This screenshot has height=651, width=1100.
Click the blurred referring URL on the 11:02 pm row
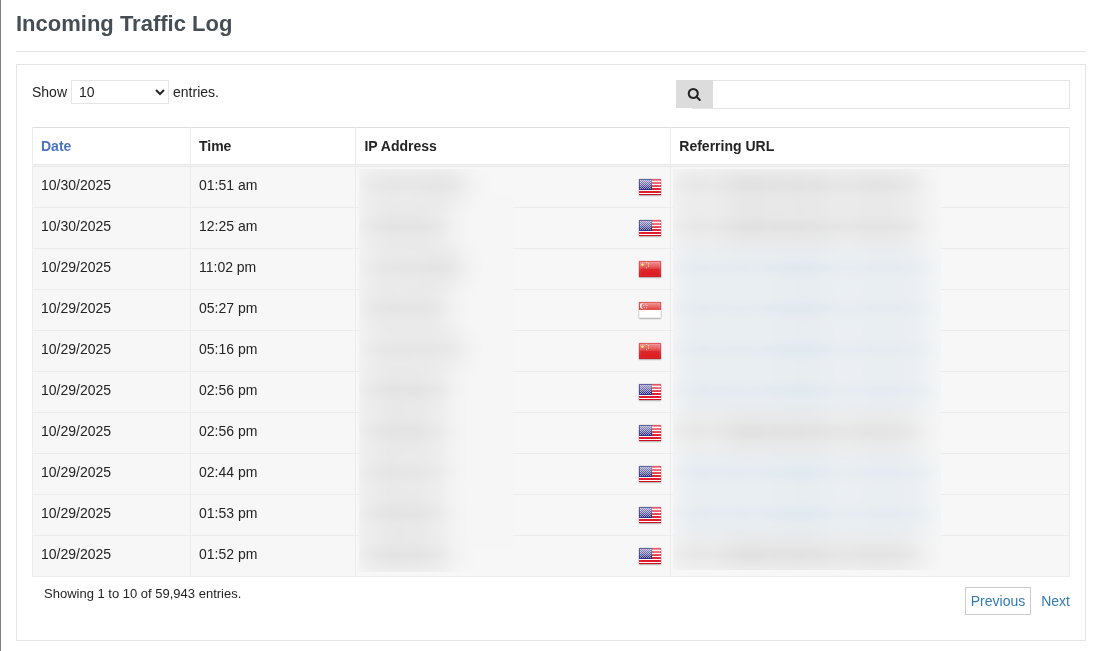800,268
